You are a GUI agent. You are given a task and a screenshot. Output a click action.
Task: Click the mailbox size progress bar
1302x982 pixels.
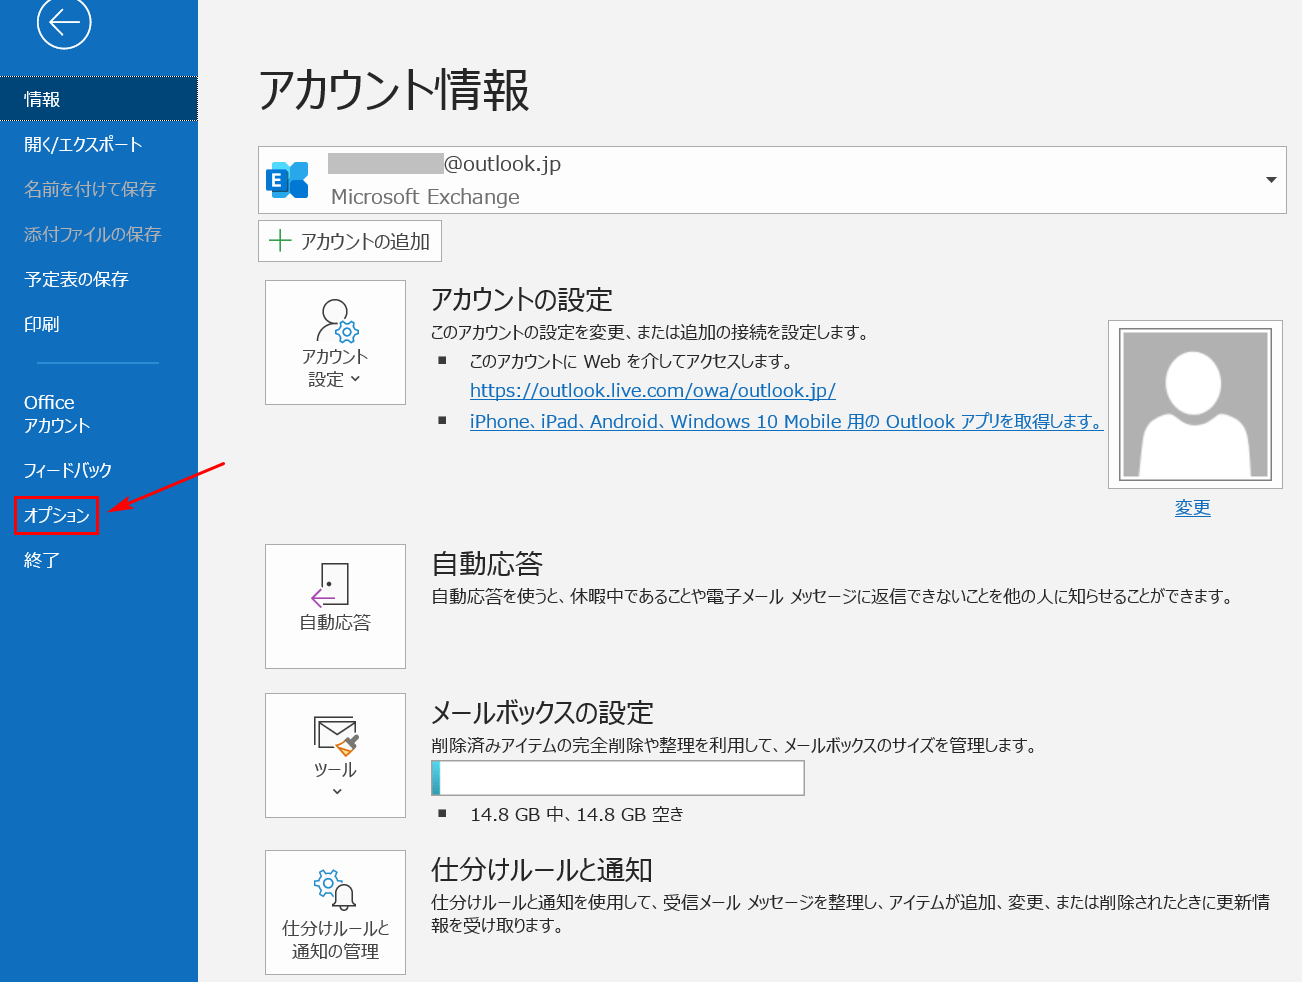click(618, 778)
